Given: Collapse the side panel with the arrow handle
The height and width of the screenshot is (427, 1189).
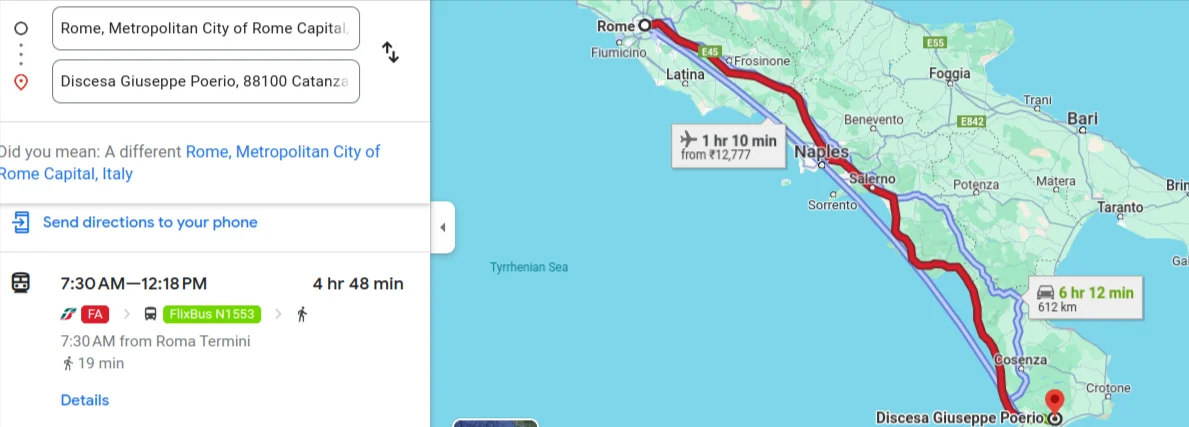Looking at the screenshot, I should pos(443,227).
